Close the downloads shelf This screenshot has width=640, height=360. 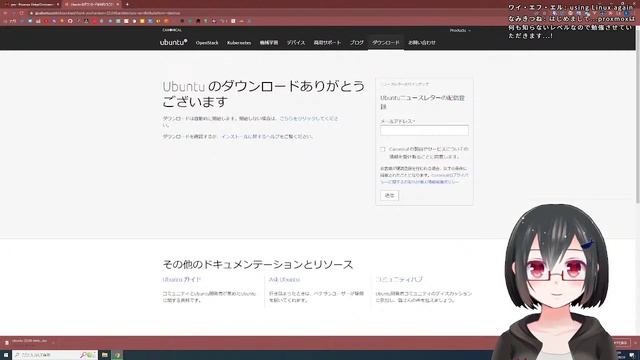[x=635, y=342]
